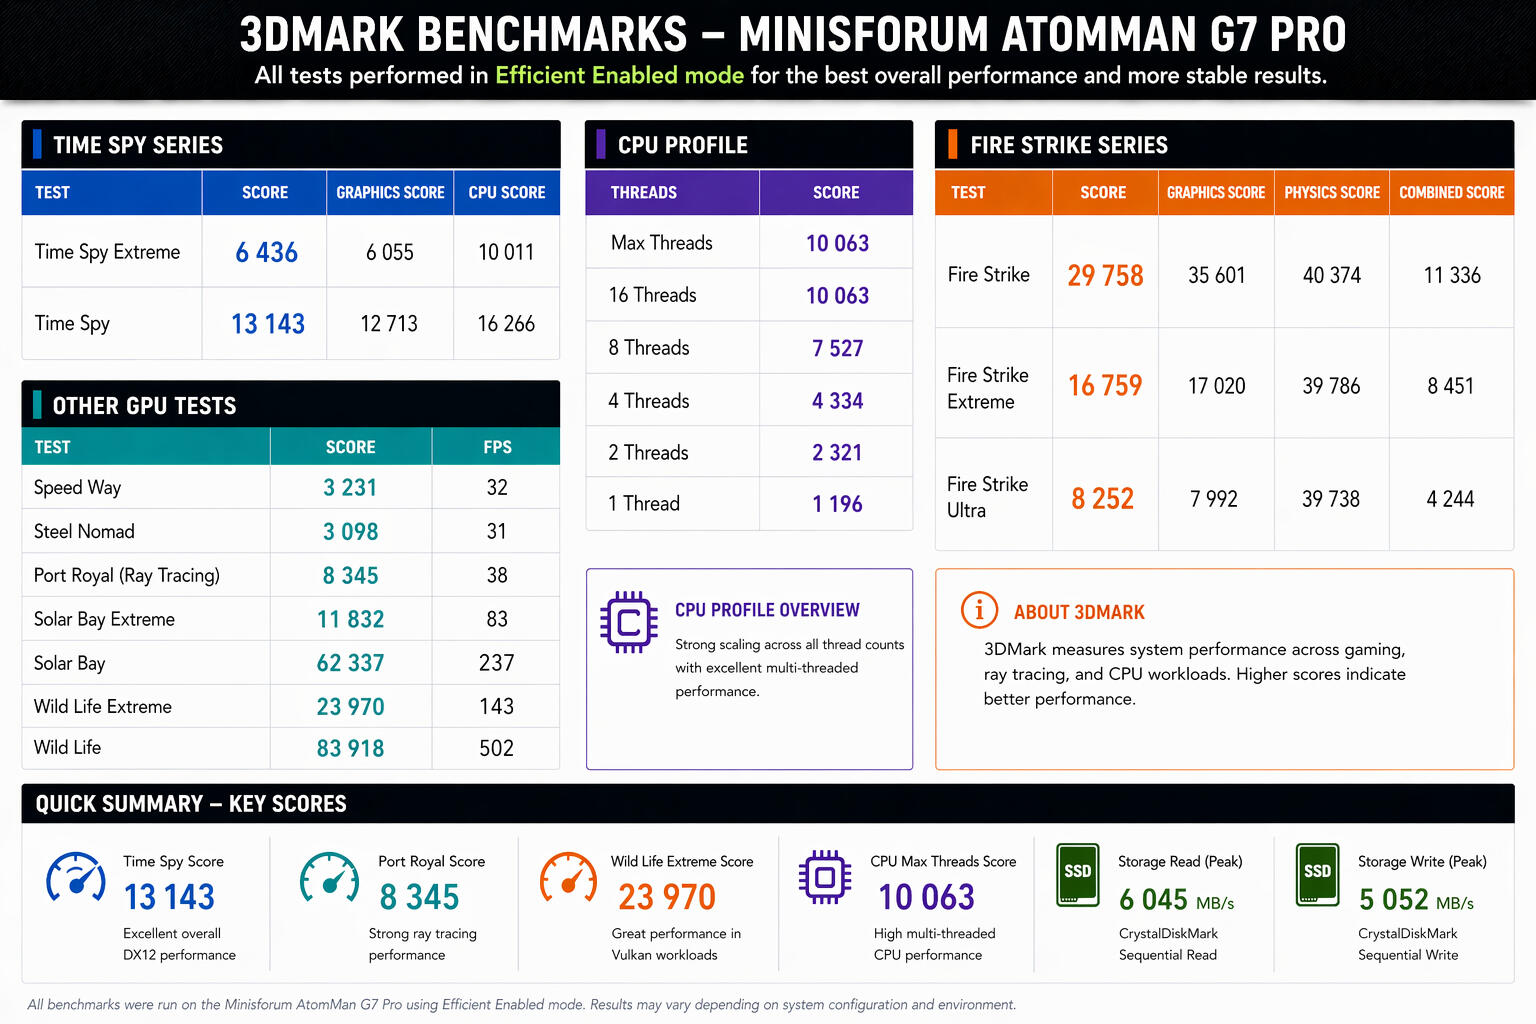Click the Fire Strike Ultra graphics score 7 992

[x=1214, y=499]
